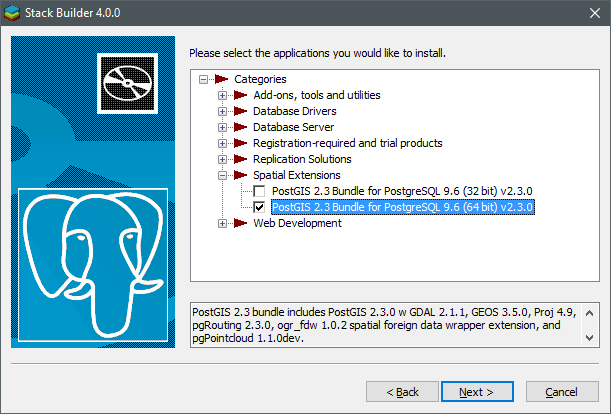Uncheck PostGIS 2.3 Bundle 64 bit checkbox
This screenshot has width=611, height=414.
[x=259, y=207]
